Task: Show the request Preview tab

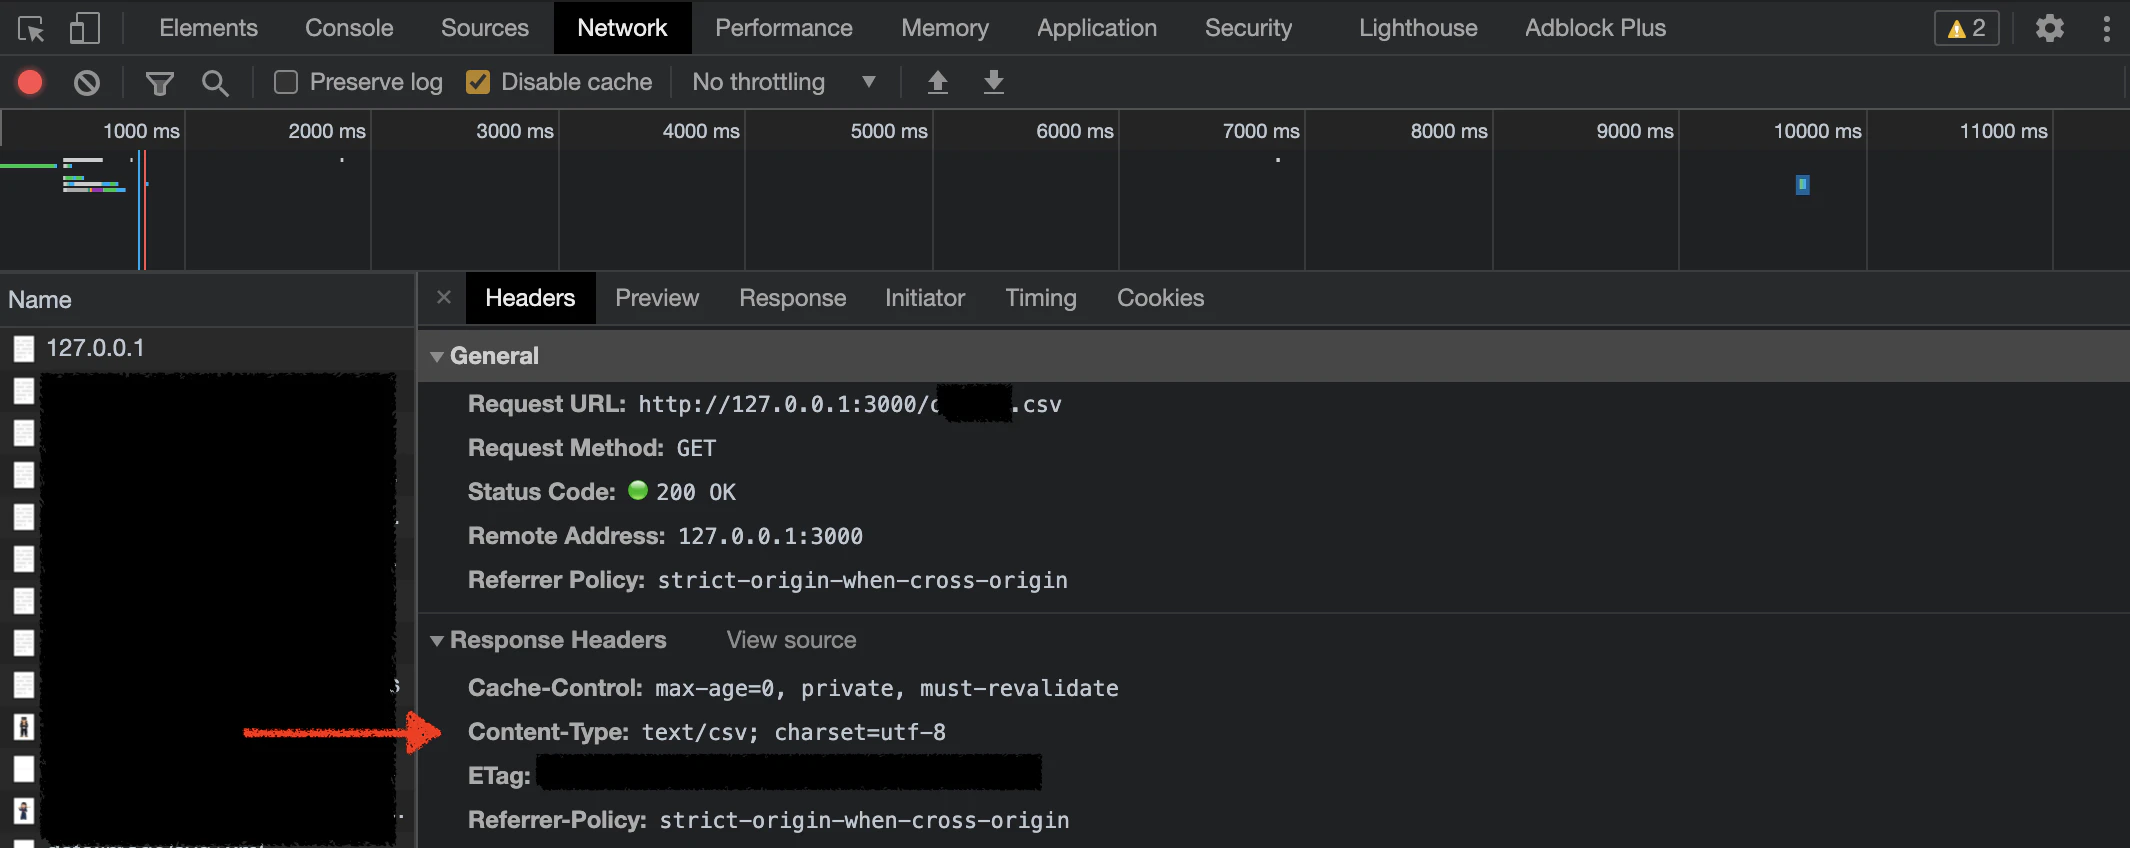Action: click(x=657, y=298)
